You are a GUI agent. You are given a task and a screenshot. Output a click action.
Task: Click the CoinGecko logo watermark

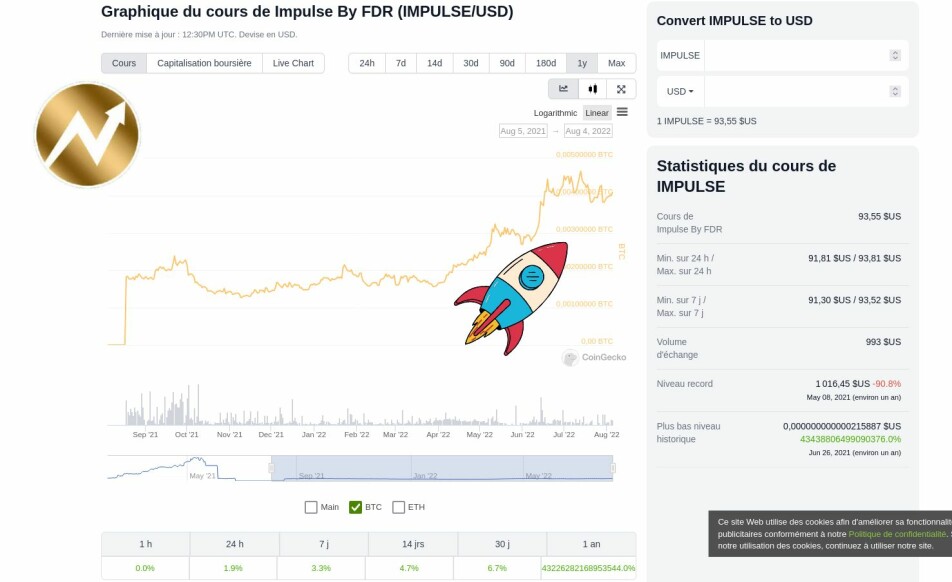(x=594, y=357)
